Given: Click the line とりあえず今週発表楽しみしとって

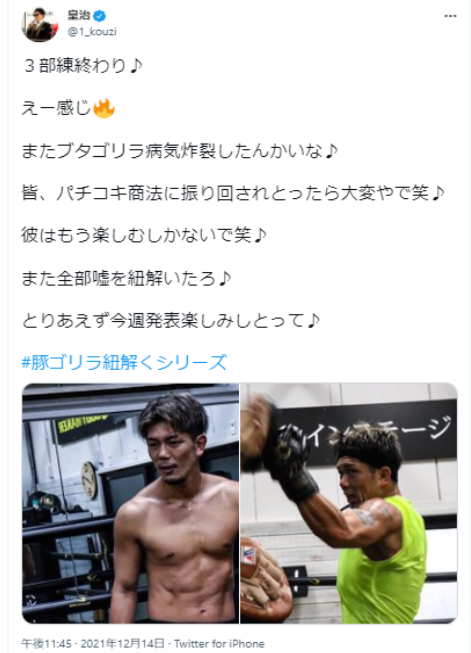Looking at the screenshot, I should pyautogui.click(x=170, y=320).
